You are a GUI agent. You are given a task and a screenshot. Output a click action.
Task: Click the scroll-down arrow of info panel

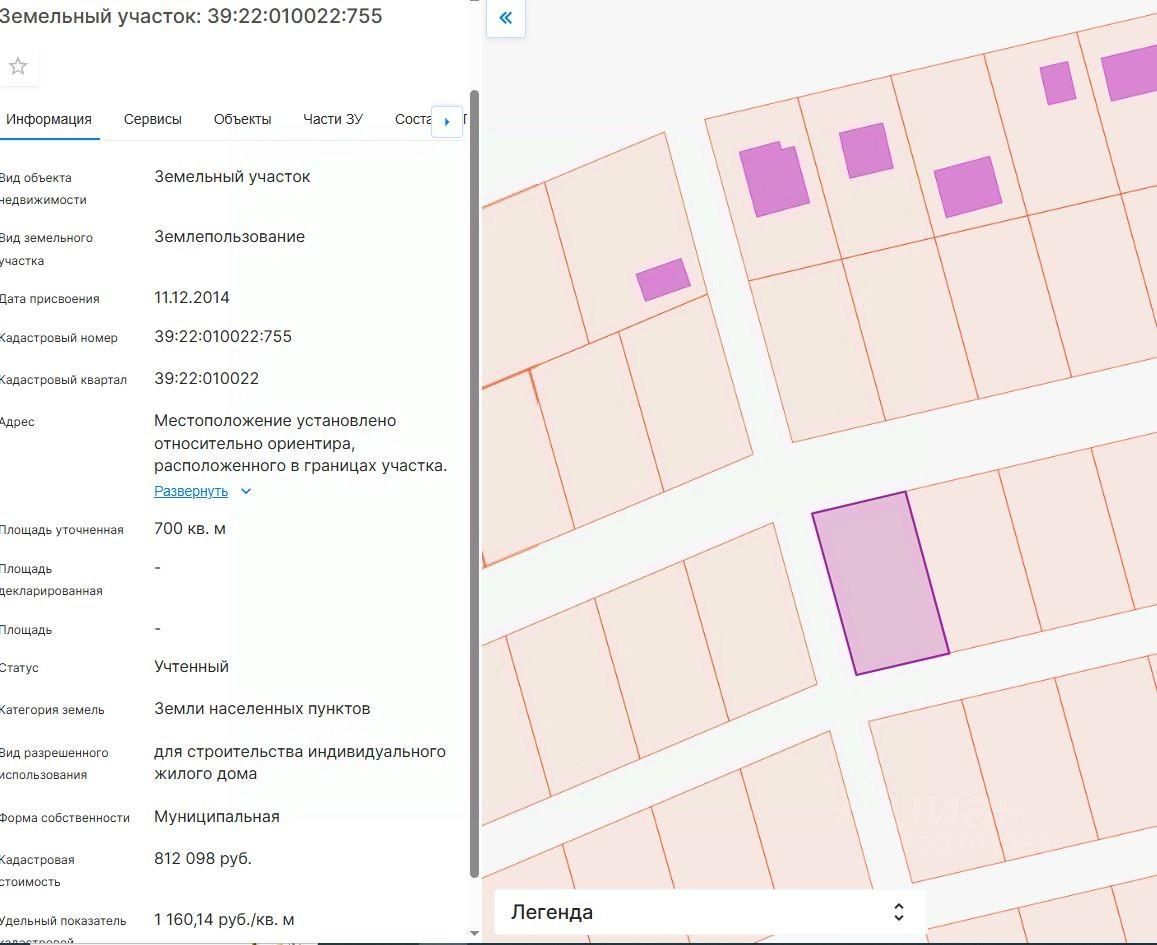(x=474, y=934)
